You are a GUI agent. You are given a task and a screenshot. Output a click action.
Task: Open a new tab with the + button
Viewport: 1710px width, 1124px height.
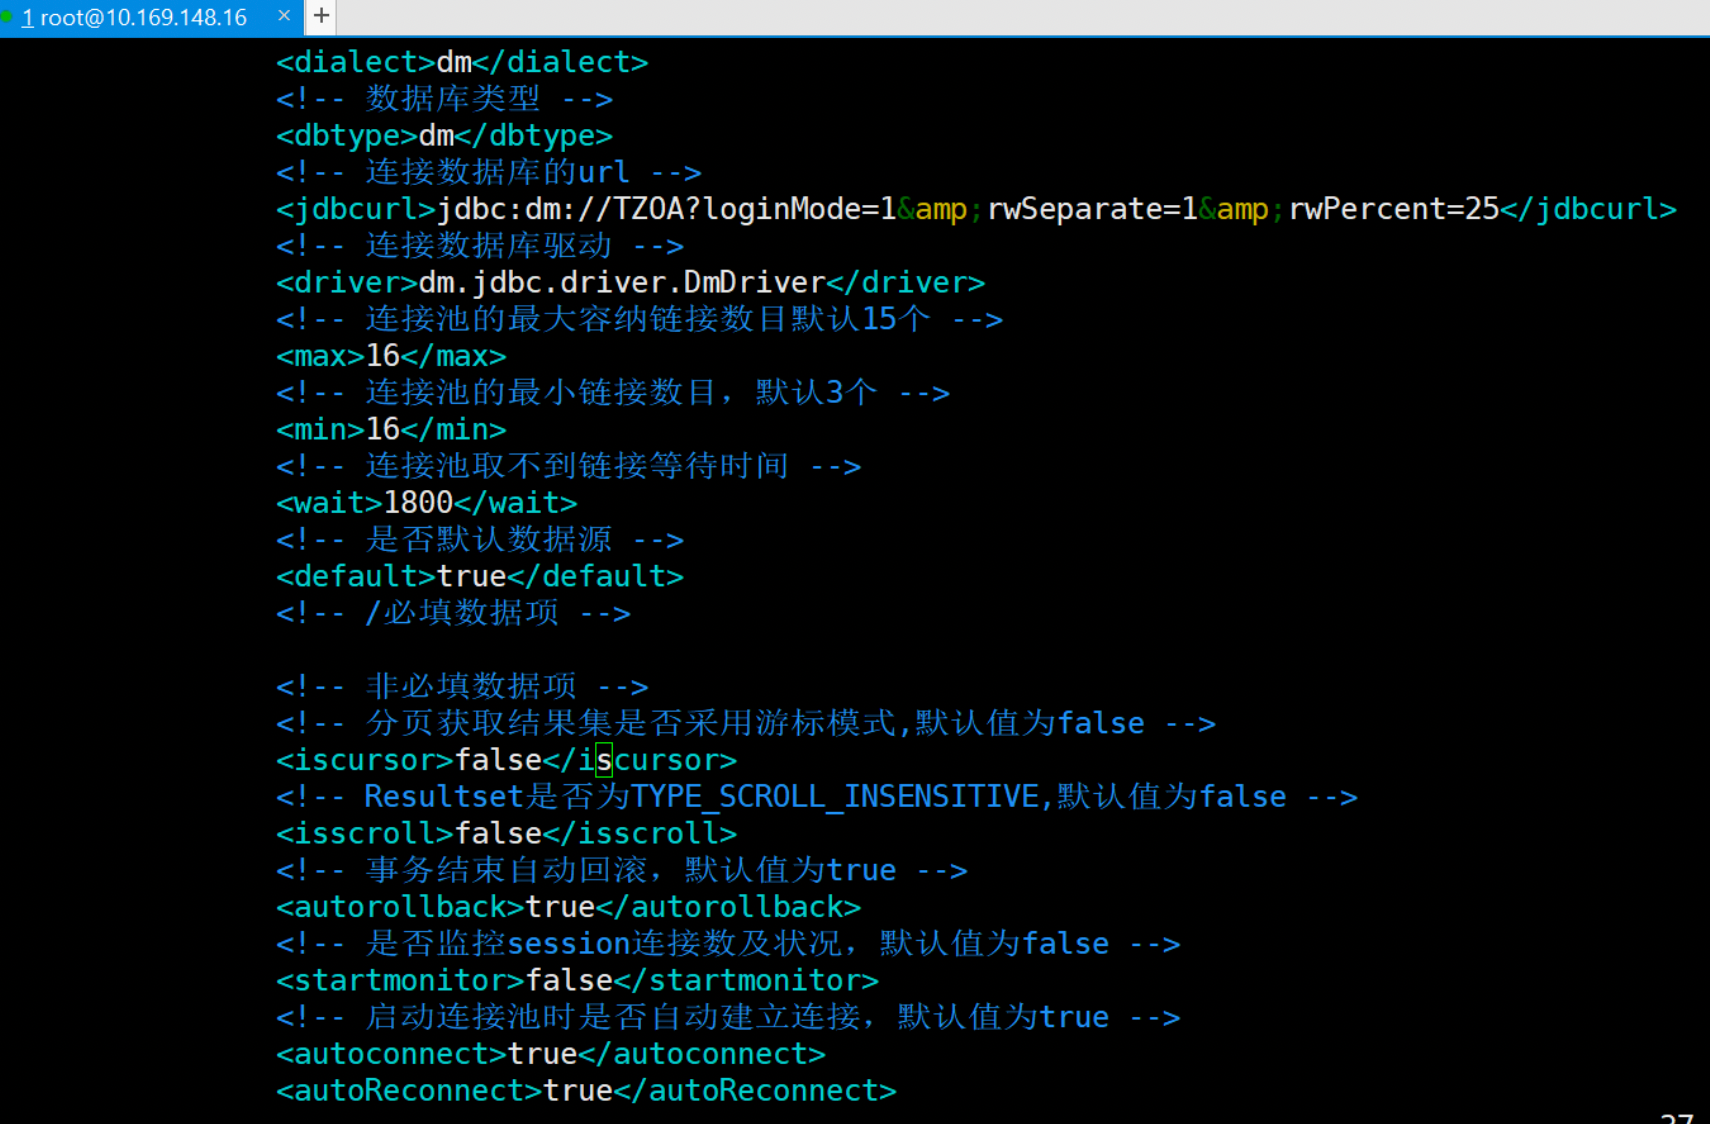tap(318, 16)
